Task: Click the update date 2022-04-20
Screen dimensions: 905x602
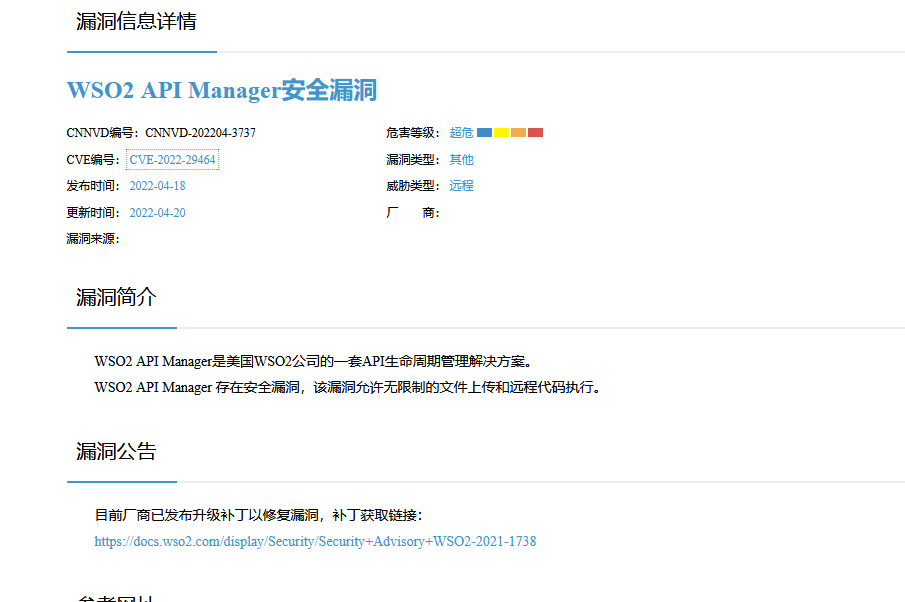Action: [157, 212]
